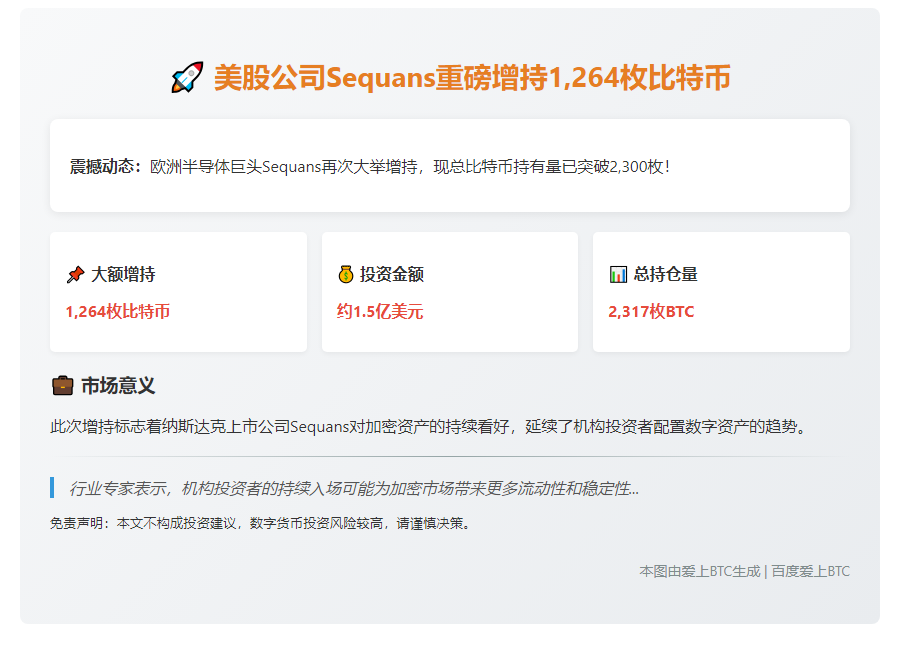
Task: Click the footer text 百度爱上BTC
Action: [x=810, y=572]
